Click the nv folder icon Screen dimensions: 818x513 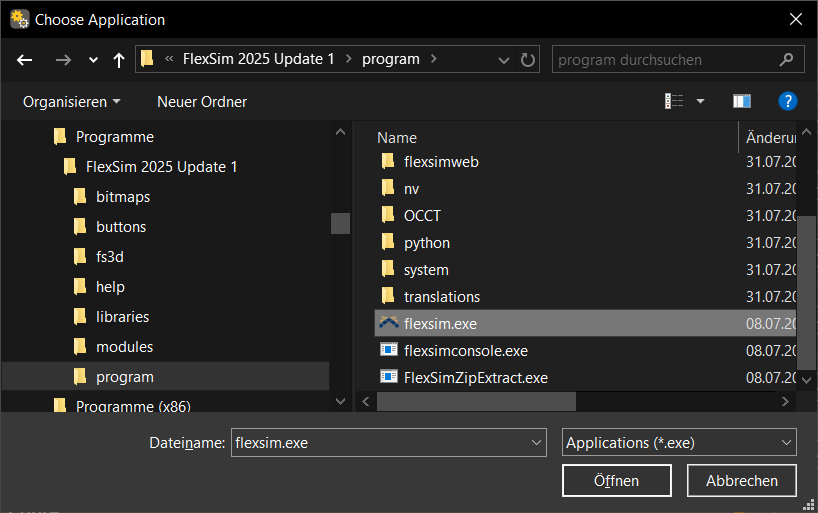tap(388, 188)
